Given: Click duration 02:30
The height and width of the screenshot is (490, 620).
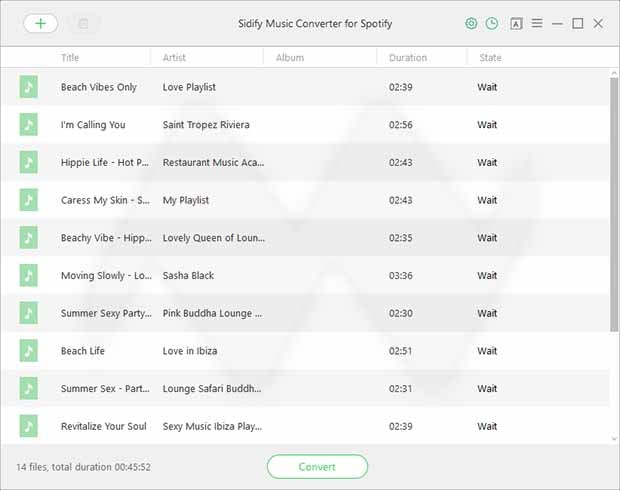Looking at the screenshot, I should [x=401, y=313].
